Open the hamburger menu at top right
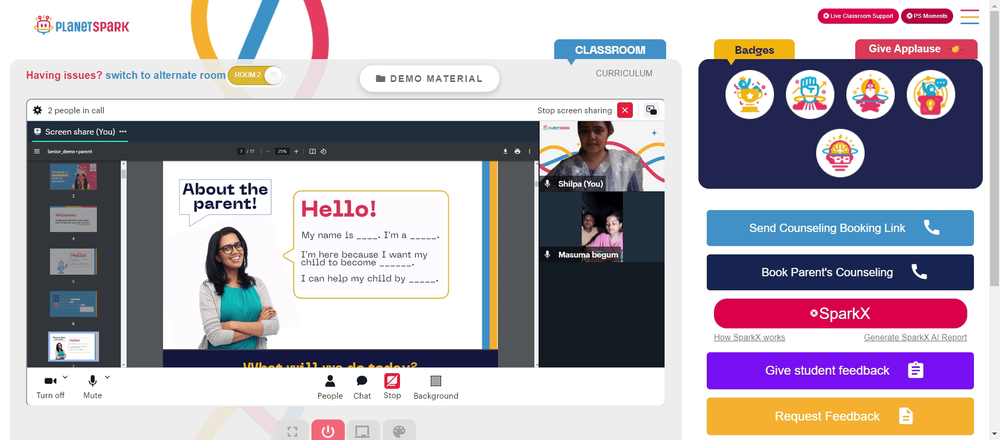The width and height of the screenshot is (1000, 440). (x=969, y=17)
